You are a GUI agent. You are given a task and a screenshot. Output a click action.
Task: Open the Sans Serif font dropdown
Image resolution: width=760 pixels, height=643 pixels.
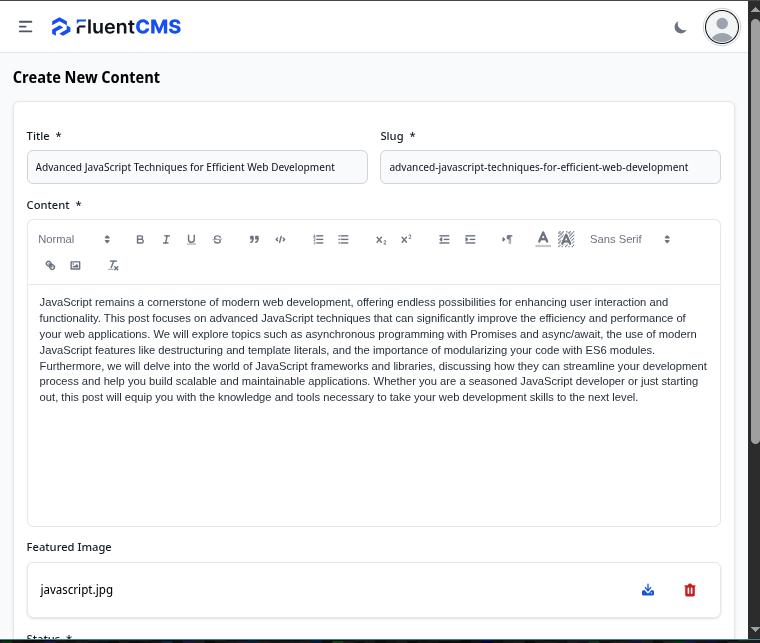pyautogui.click(x=630, y=239)
